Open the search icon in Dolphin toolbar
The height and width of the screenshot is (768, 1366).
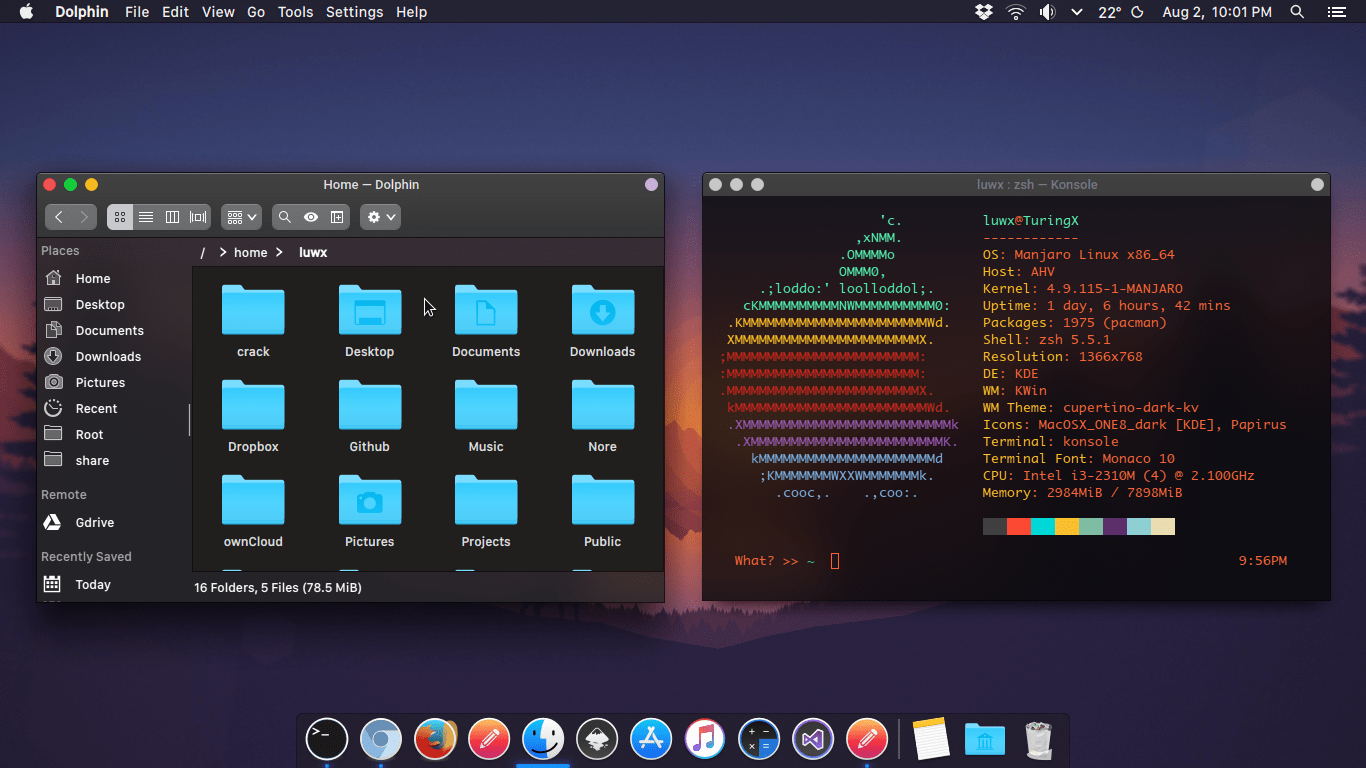[x=284, y=217]
